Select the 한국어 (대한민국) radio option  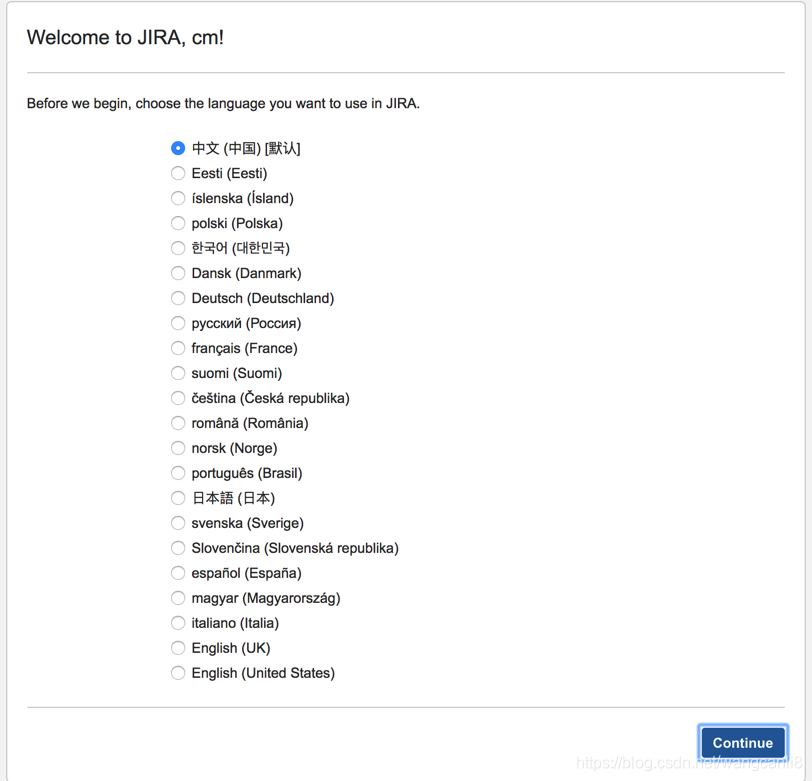178,248
